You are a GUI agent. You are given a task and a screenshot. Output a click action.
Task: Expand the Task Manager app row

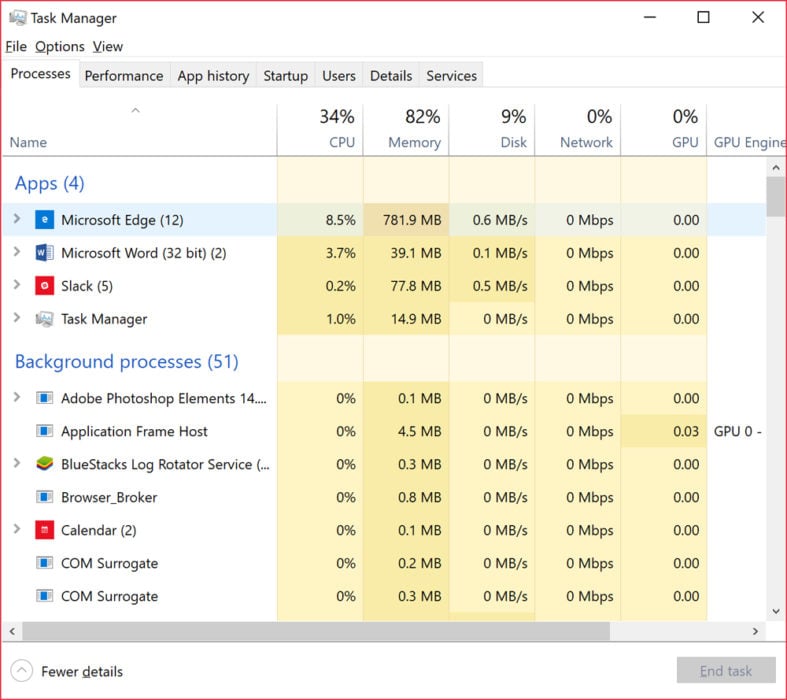click(17, 318)
